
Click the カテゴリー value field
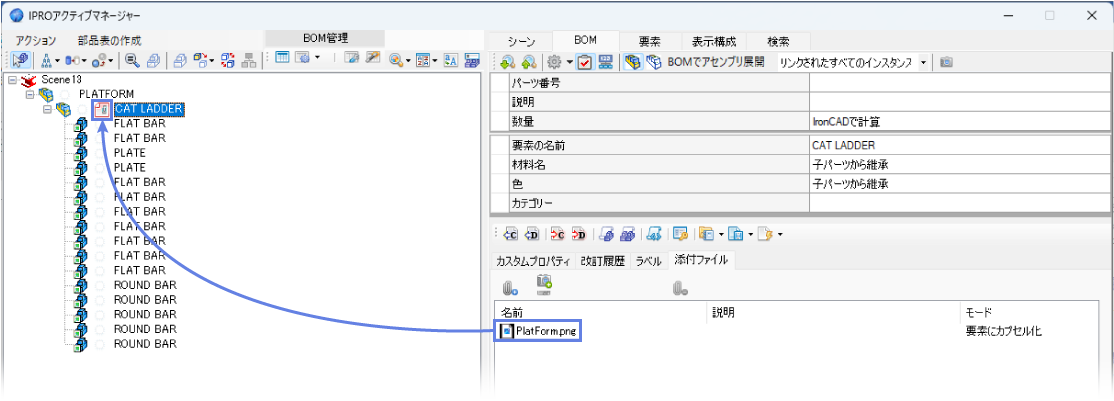[958, 203]
